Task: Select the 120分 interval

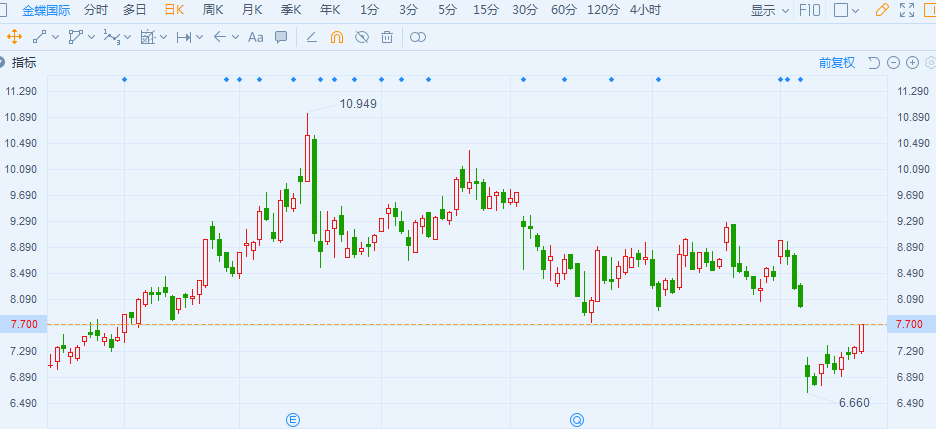Action: pyautogui.click(x=604, y=10)
